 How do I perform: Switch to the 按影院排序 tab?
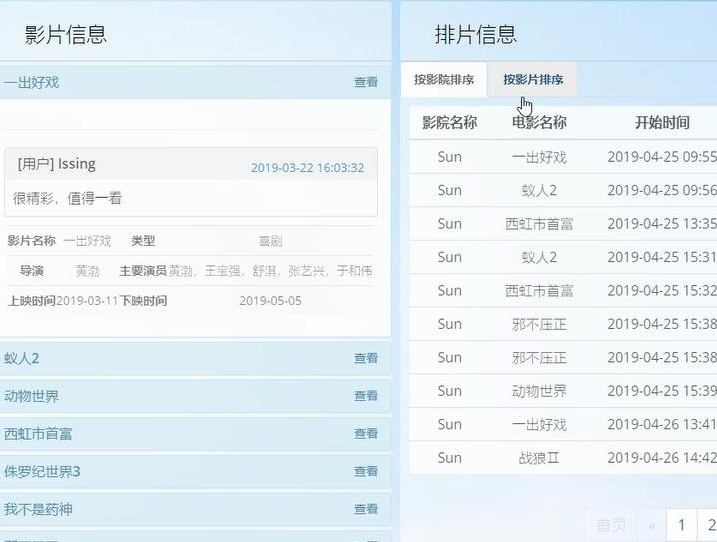coord(444,80)
